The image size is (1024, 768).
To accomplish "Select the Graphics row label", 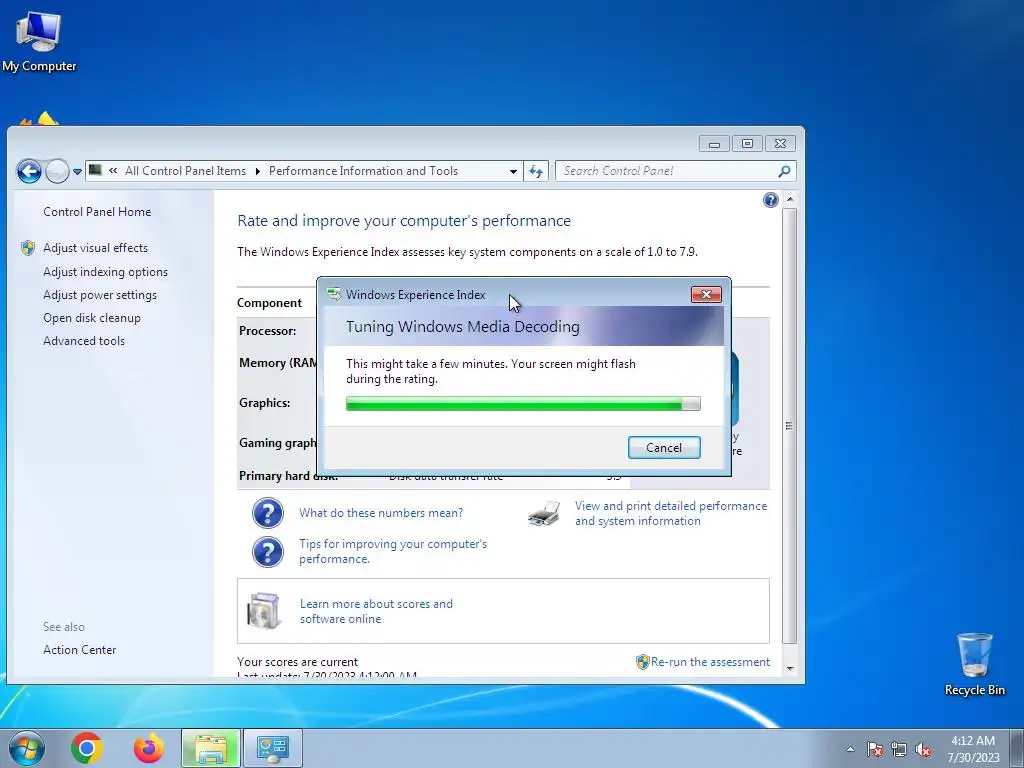I will point(264,403).
